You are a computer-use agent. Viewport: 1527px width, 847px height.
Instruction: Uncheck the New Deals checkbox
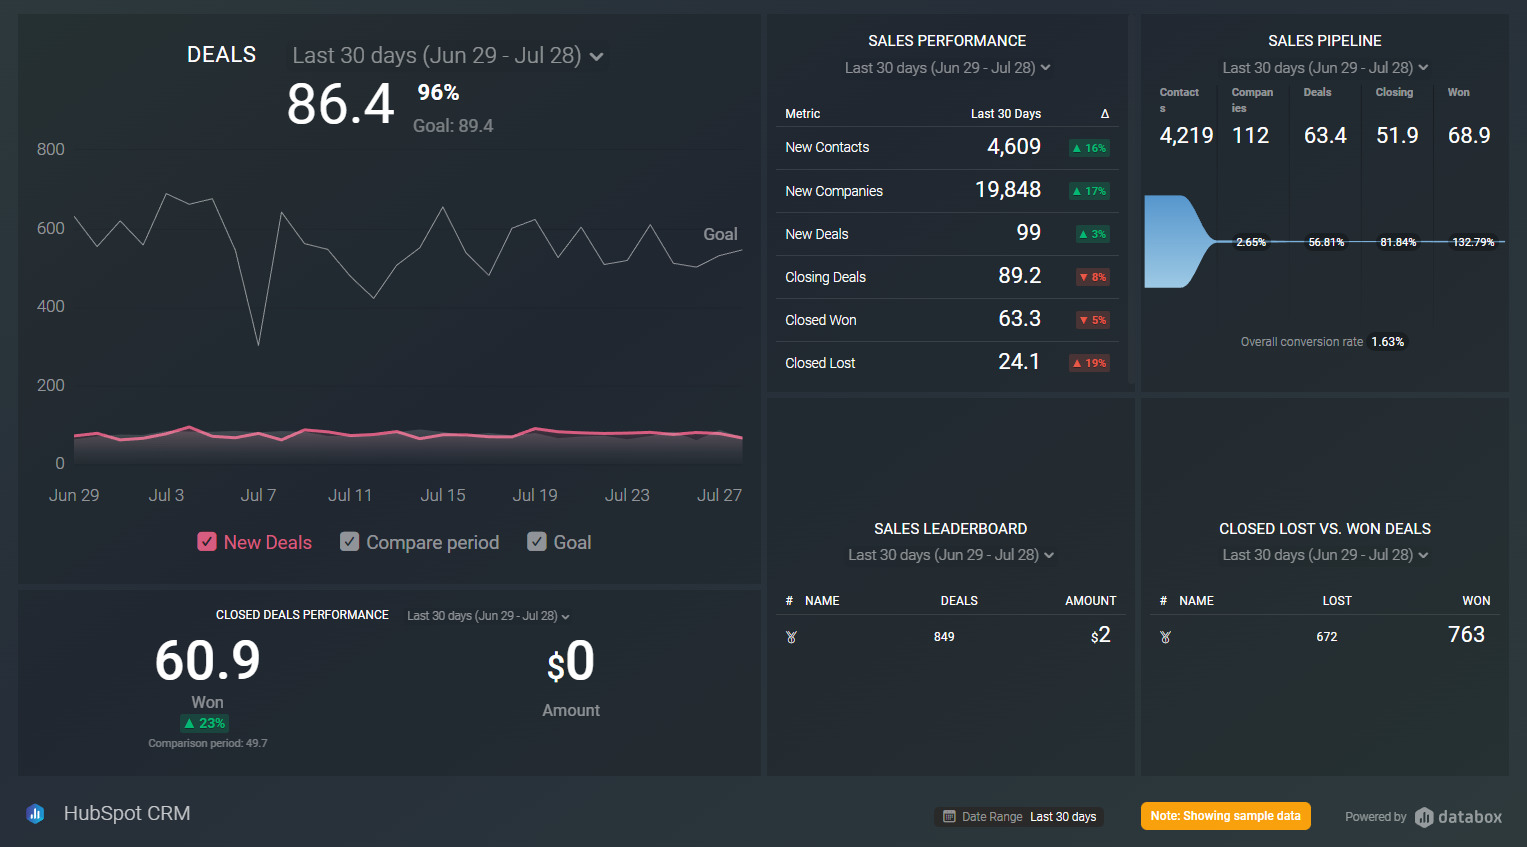tap(206, 541)
